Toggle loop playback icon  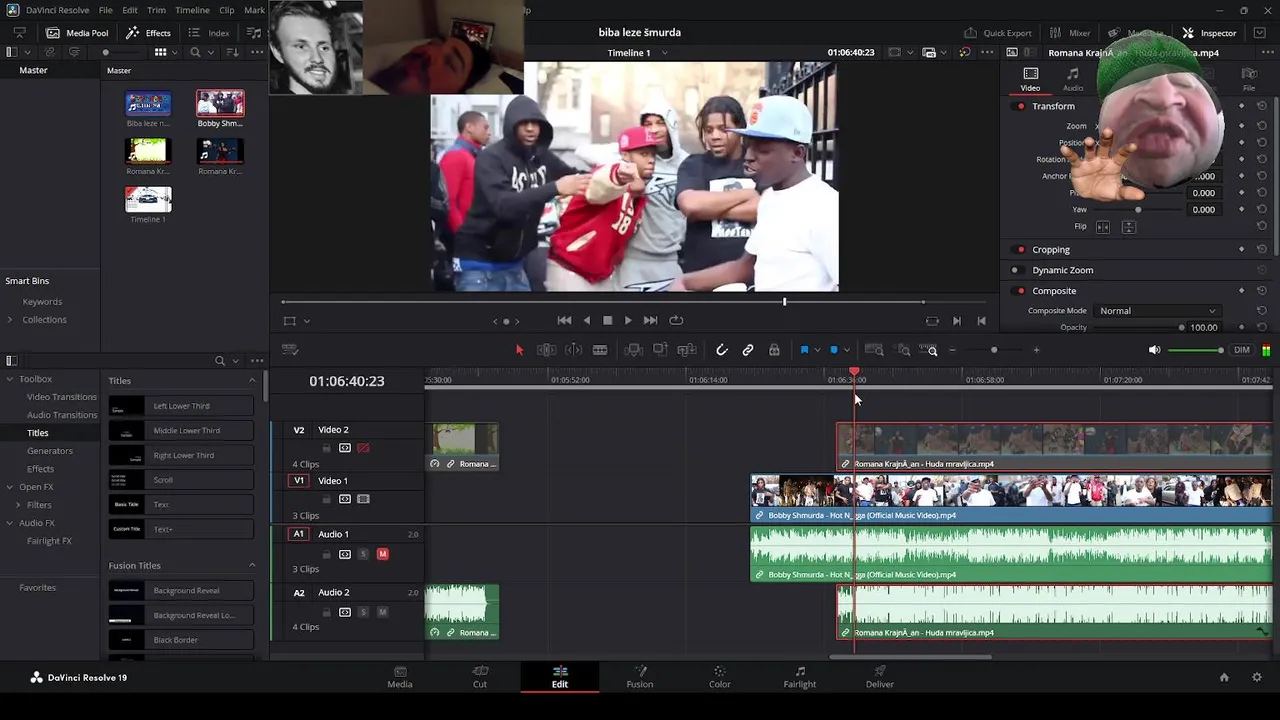(676, 320)
